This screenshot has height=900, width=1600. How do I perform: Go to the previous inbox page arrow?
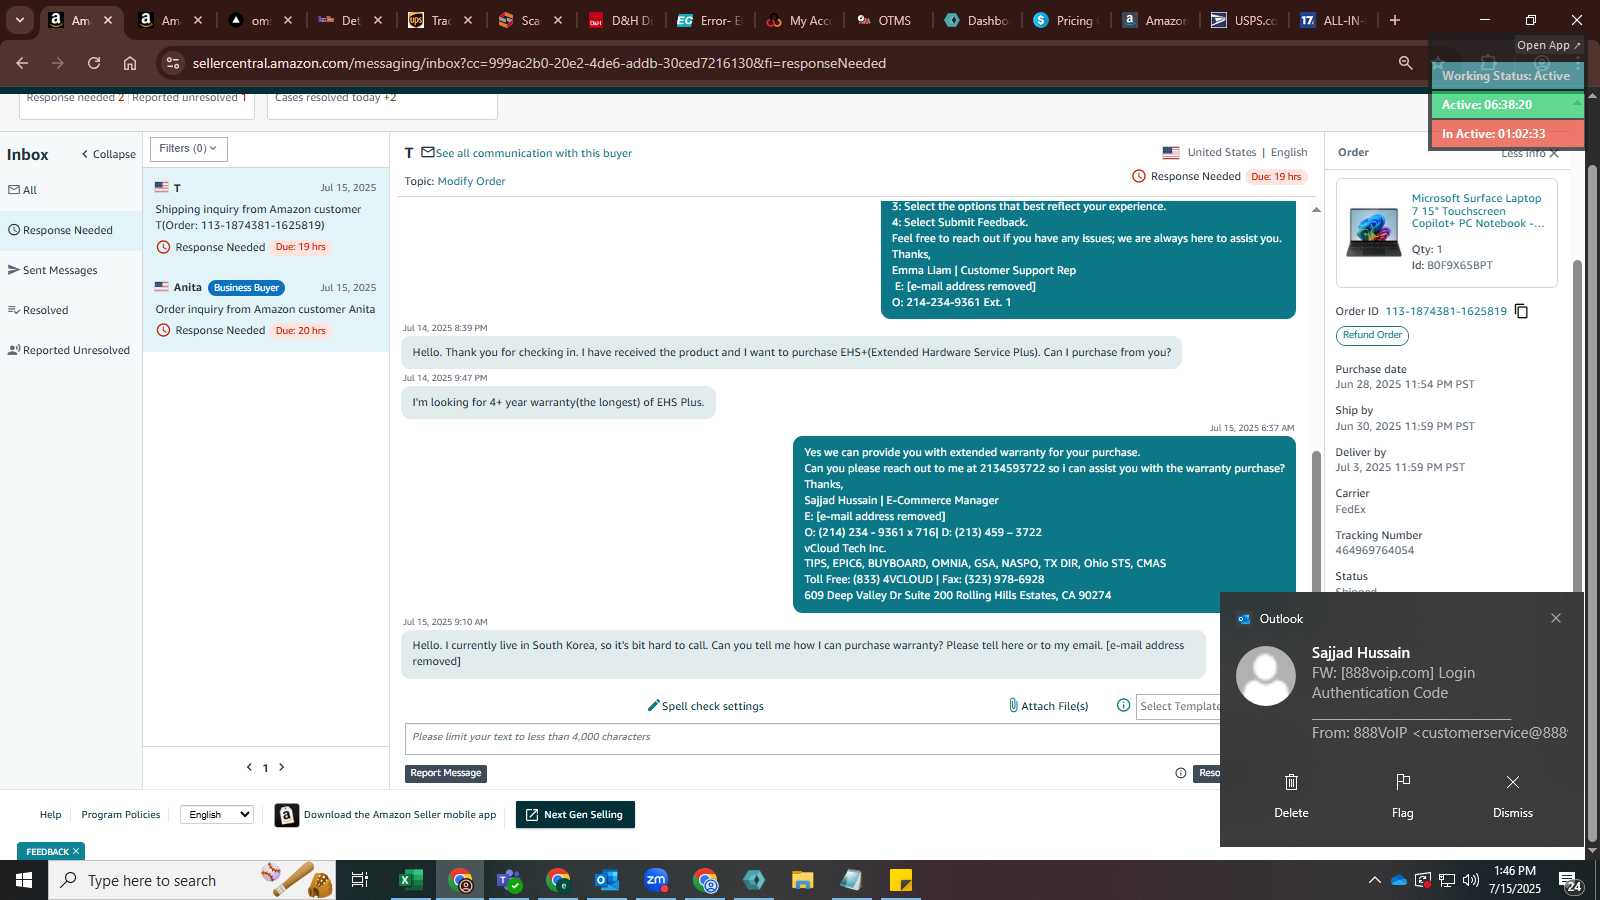(x=249, y=767)
